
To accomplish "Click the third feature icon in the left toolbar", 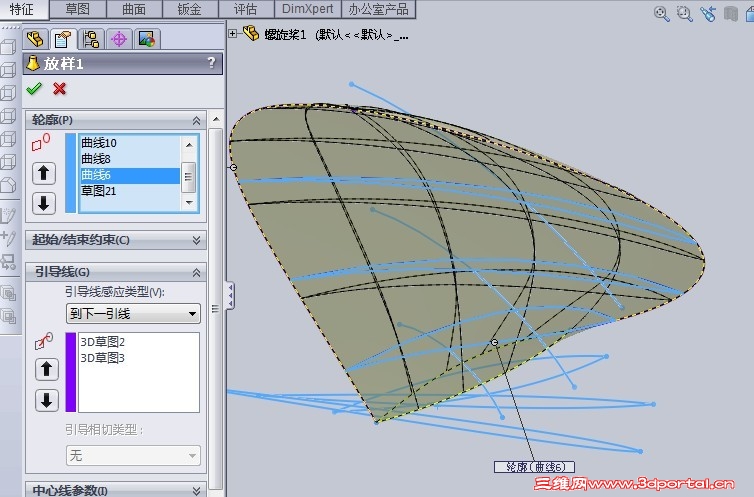I will coord(9,93).
